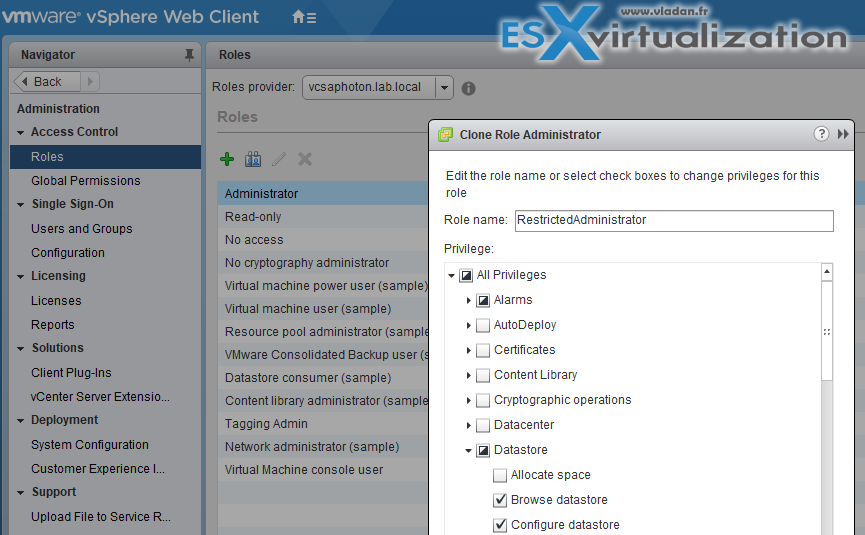Screen dimensions: 865x535
Task: Toggle the Datastore checkbox
Action: tap(483, 451)
